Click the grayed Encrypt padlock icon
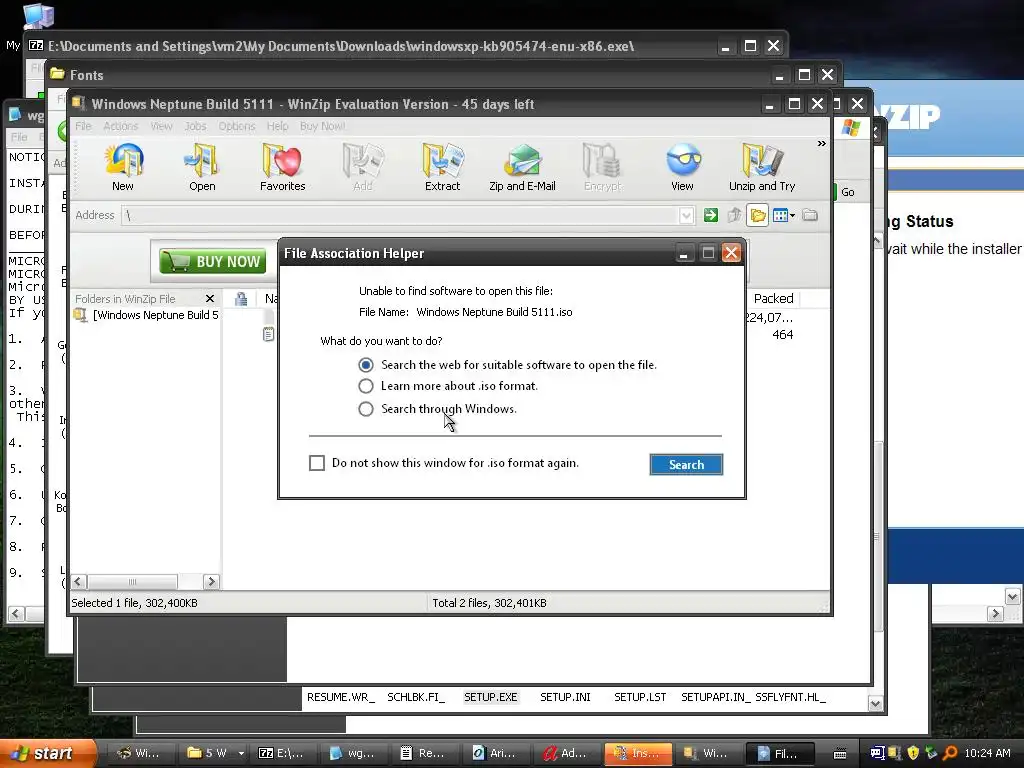This screenshot has width=1024, height=768. tap(602, 160)
